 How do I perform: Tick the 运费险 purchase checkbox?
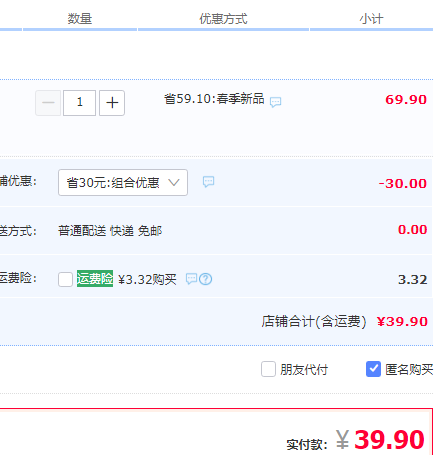pyautogui.click(x=65, y=279)
